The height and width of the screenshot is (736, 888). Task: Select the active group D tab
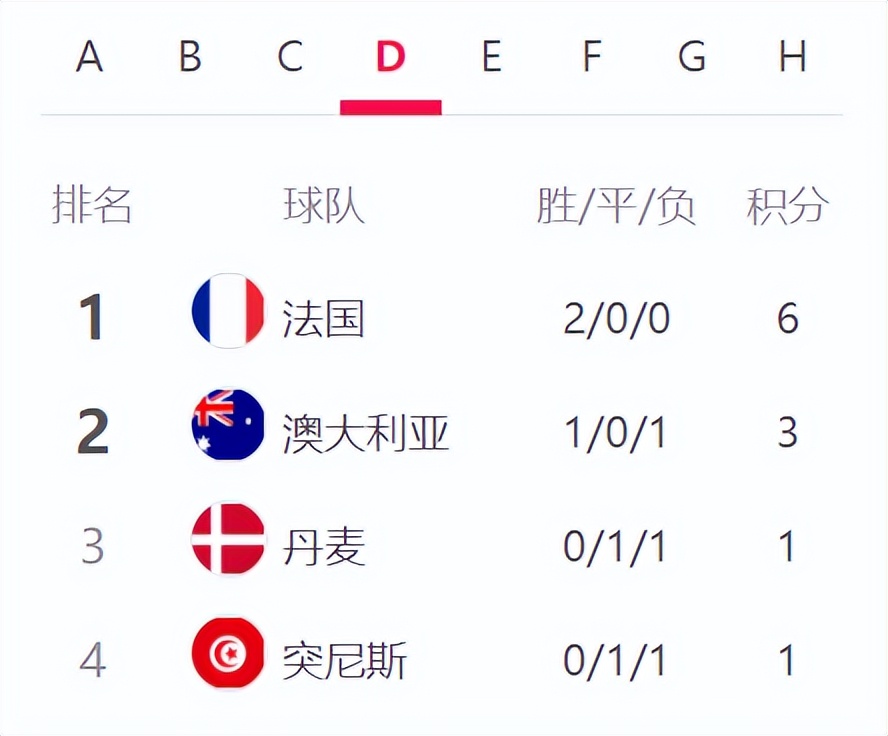point(391,58)
